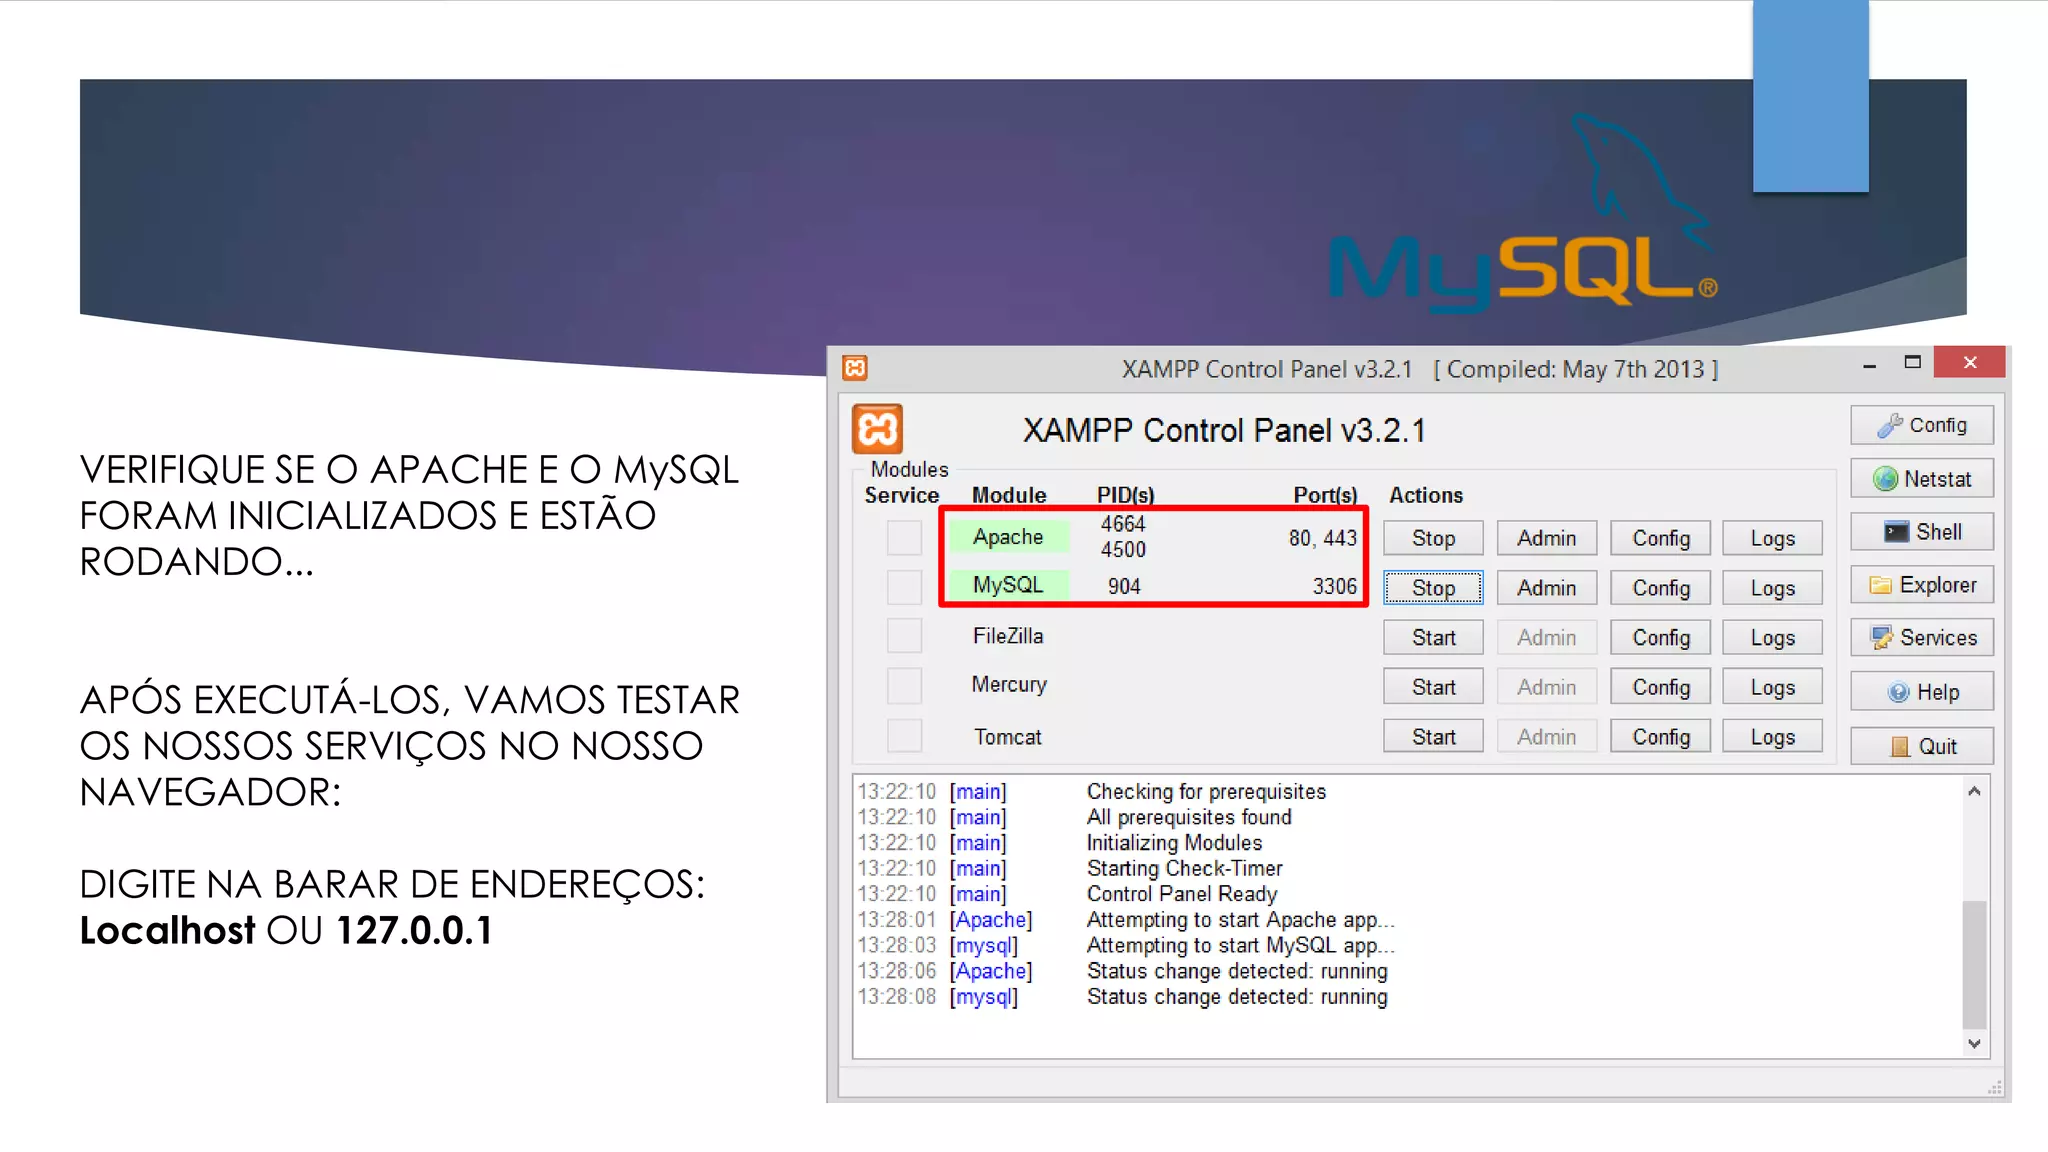Click log line 'Checking for prerequisites'

coord(1206,792)
